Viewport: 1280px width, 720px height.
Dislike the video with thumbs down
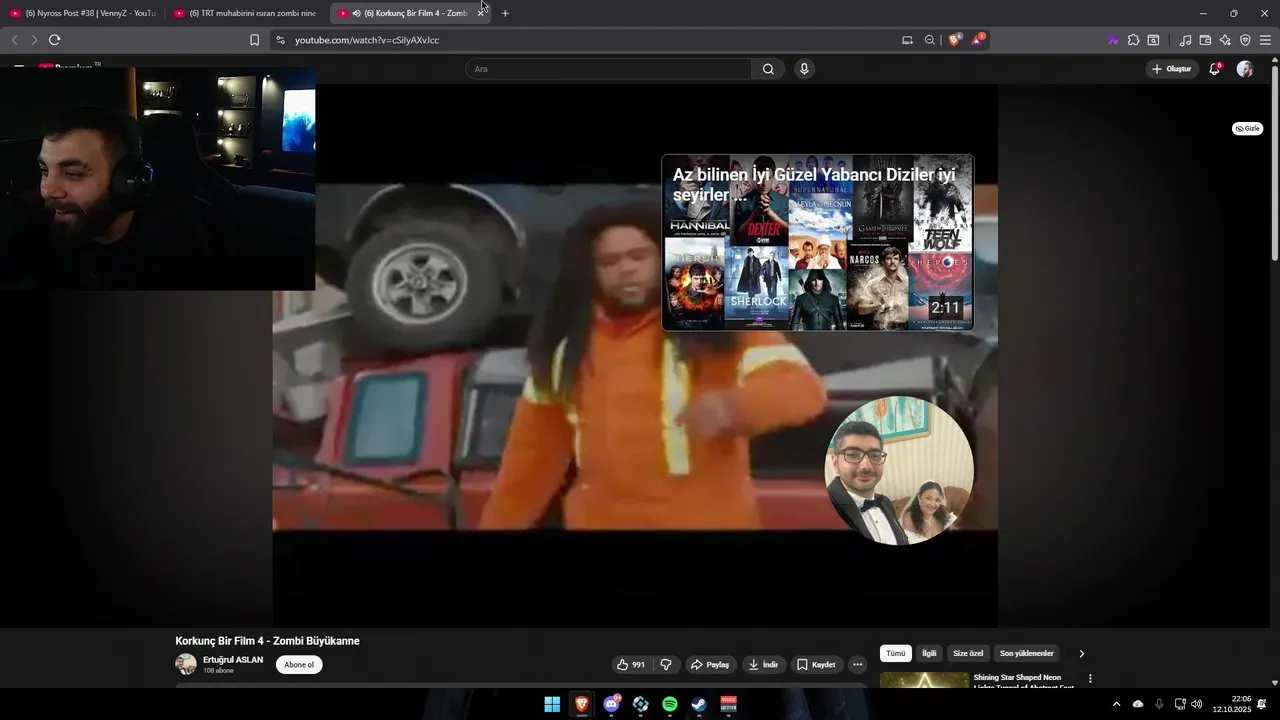pyautogui.click(x=666, y=665)
